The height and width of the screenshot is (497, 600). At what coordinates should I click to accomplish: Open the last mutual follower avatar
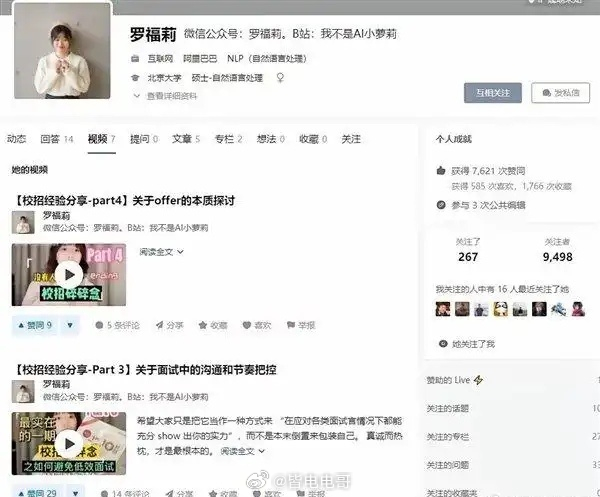578,309
